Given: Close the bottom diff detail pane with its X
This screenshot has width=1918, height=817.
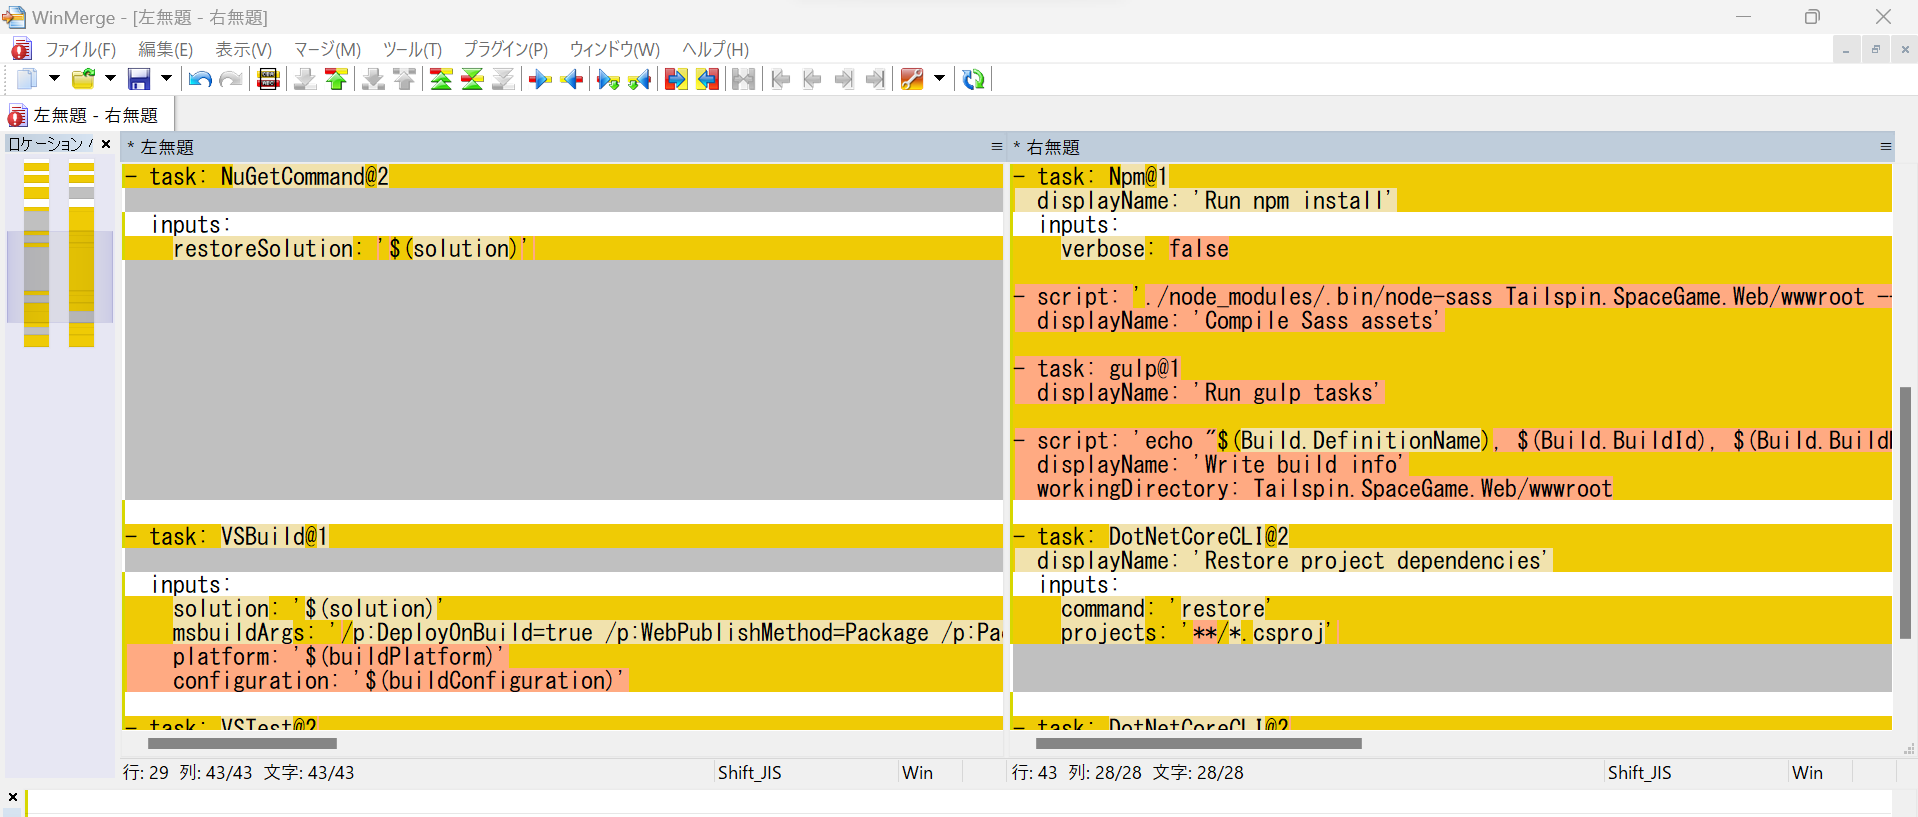Looking at the screenshot, I should click(x=13, y=797).
